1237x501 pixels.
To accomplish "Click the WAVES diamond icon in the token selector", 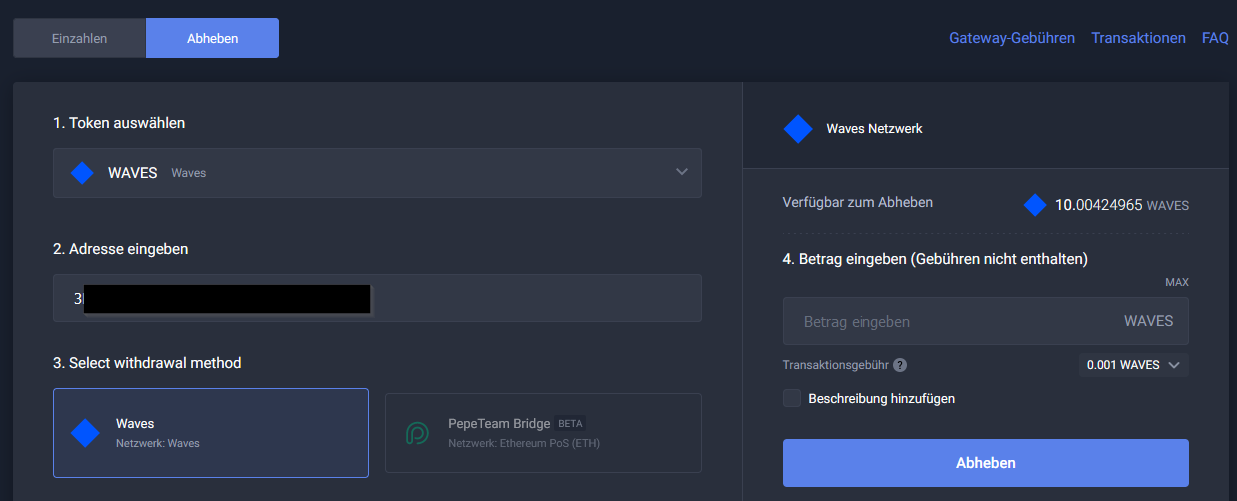I will 82,173.
